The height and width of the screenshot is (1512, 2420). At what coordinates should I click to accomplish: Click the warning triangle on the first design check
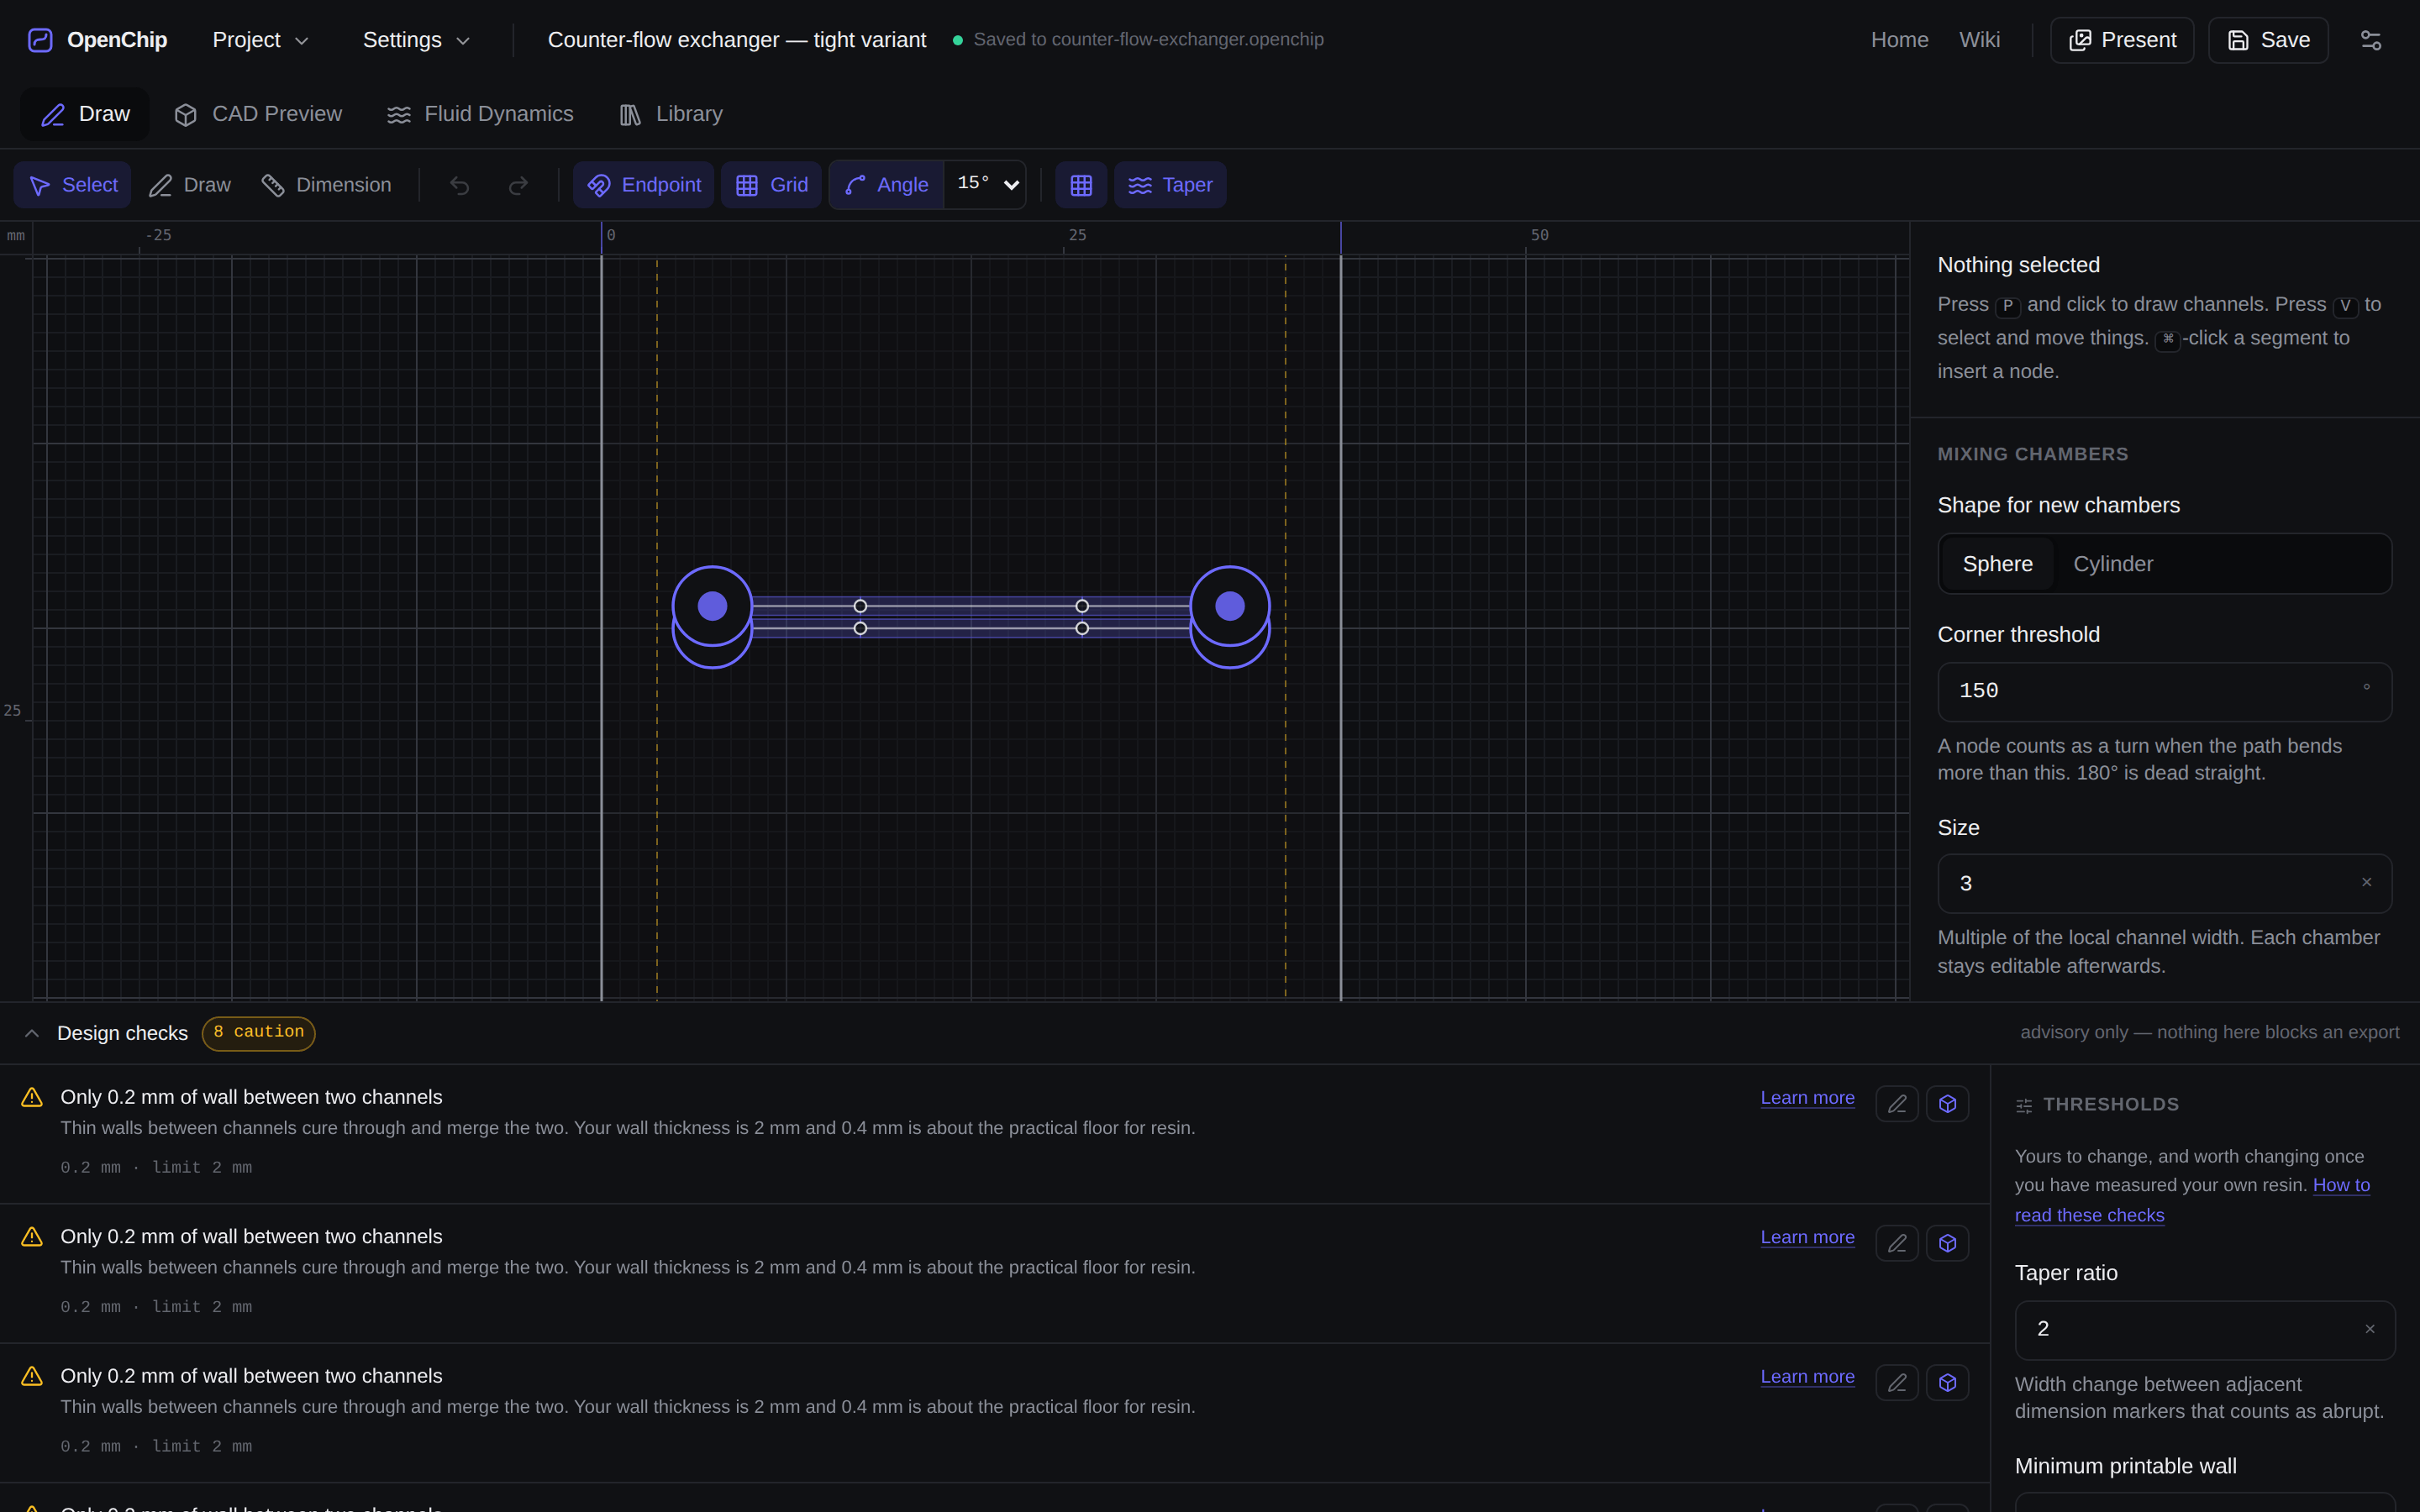click(x=32, y=1098)
